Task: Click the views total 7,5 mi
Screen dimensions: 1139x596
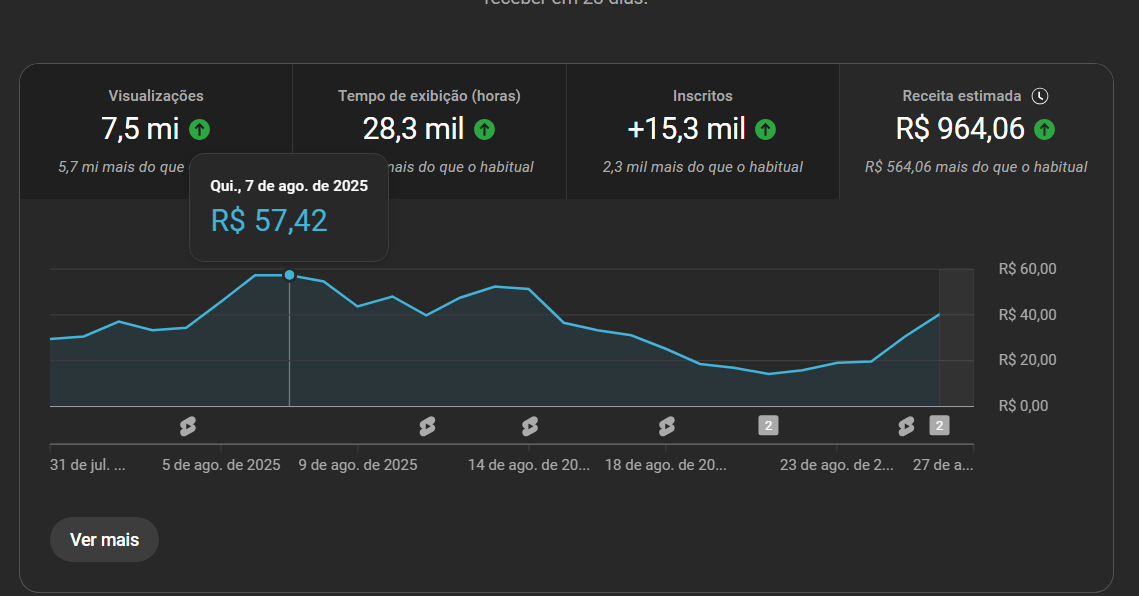Action: coord(140,129)
